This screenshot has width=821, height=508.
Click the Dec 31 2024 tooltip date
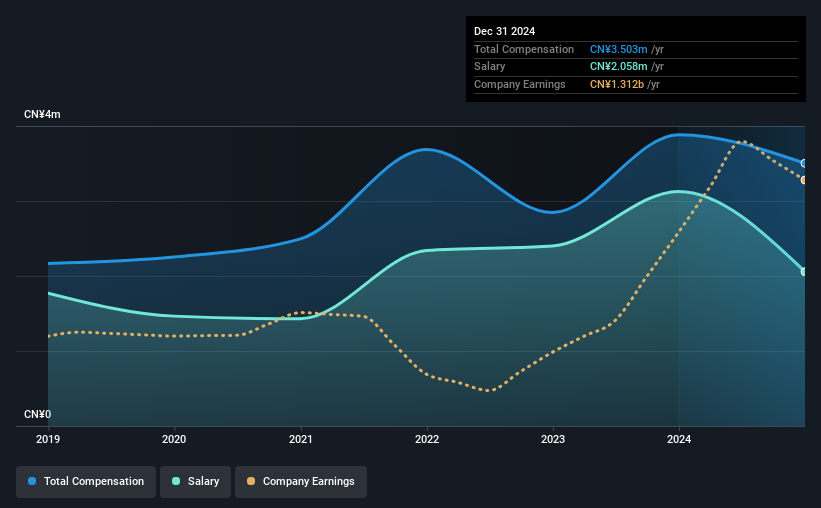pos(504,31)
